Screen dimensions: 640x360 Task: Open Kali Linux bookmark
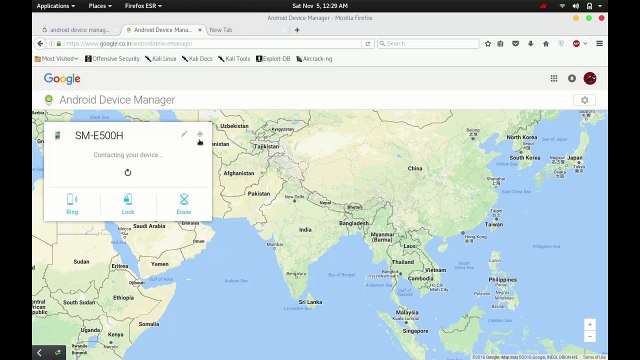click(x=160, y=59)
